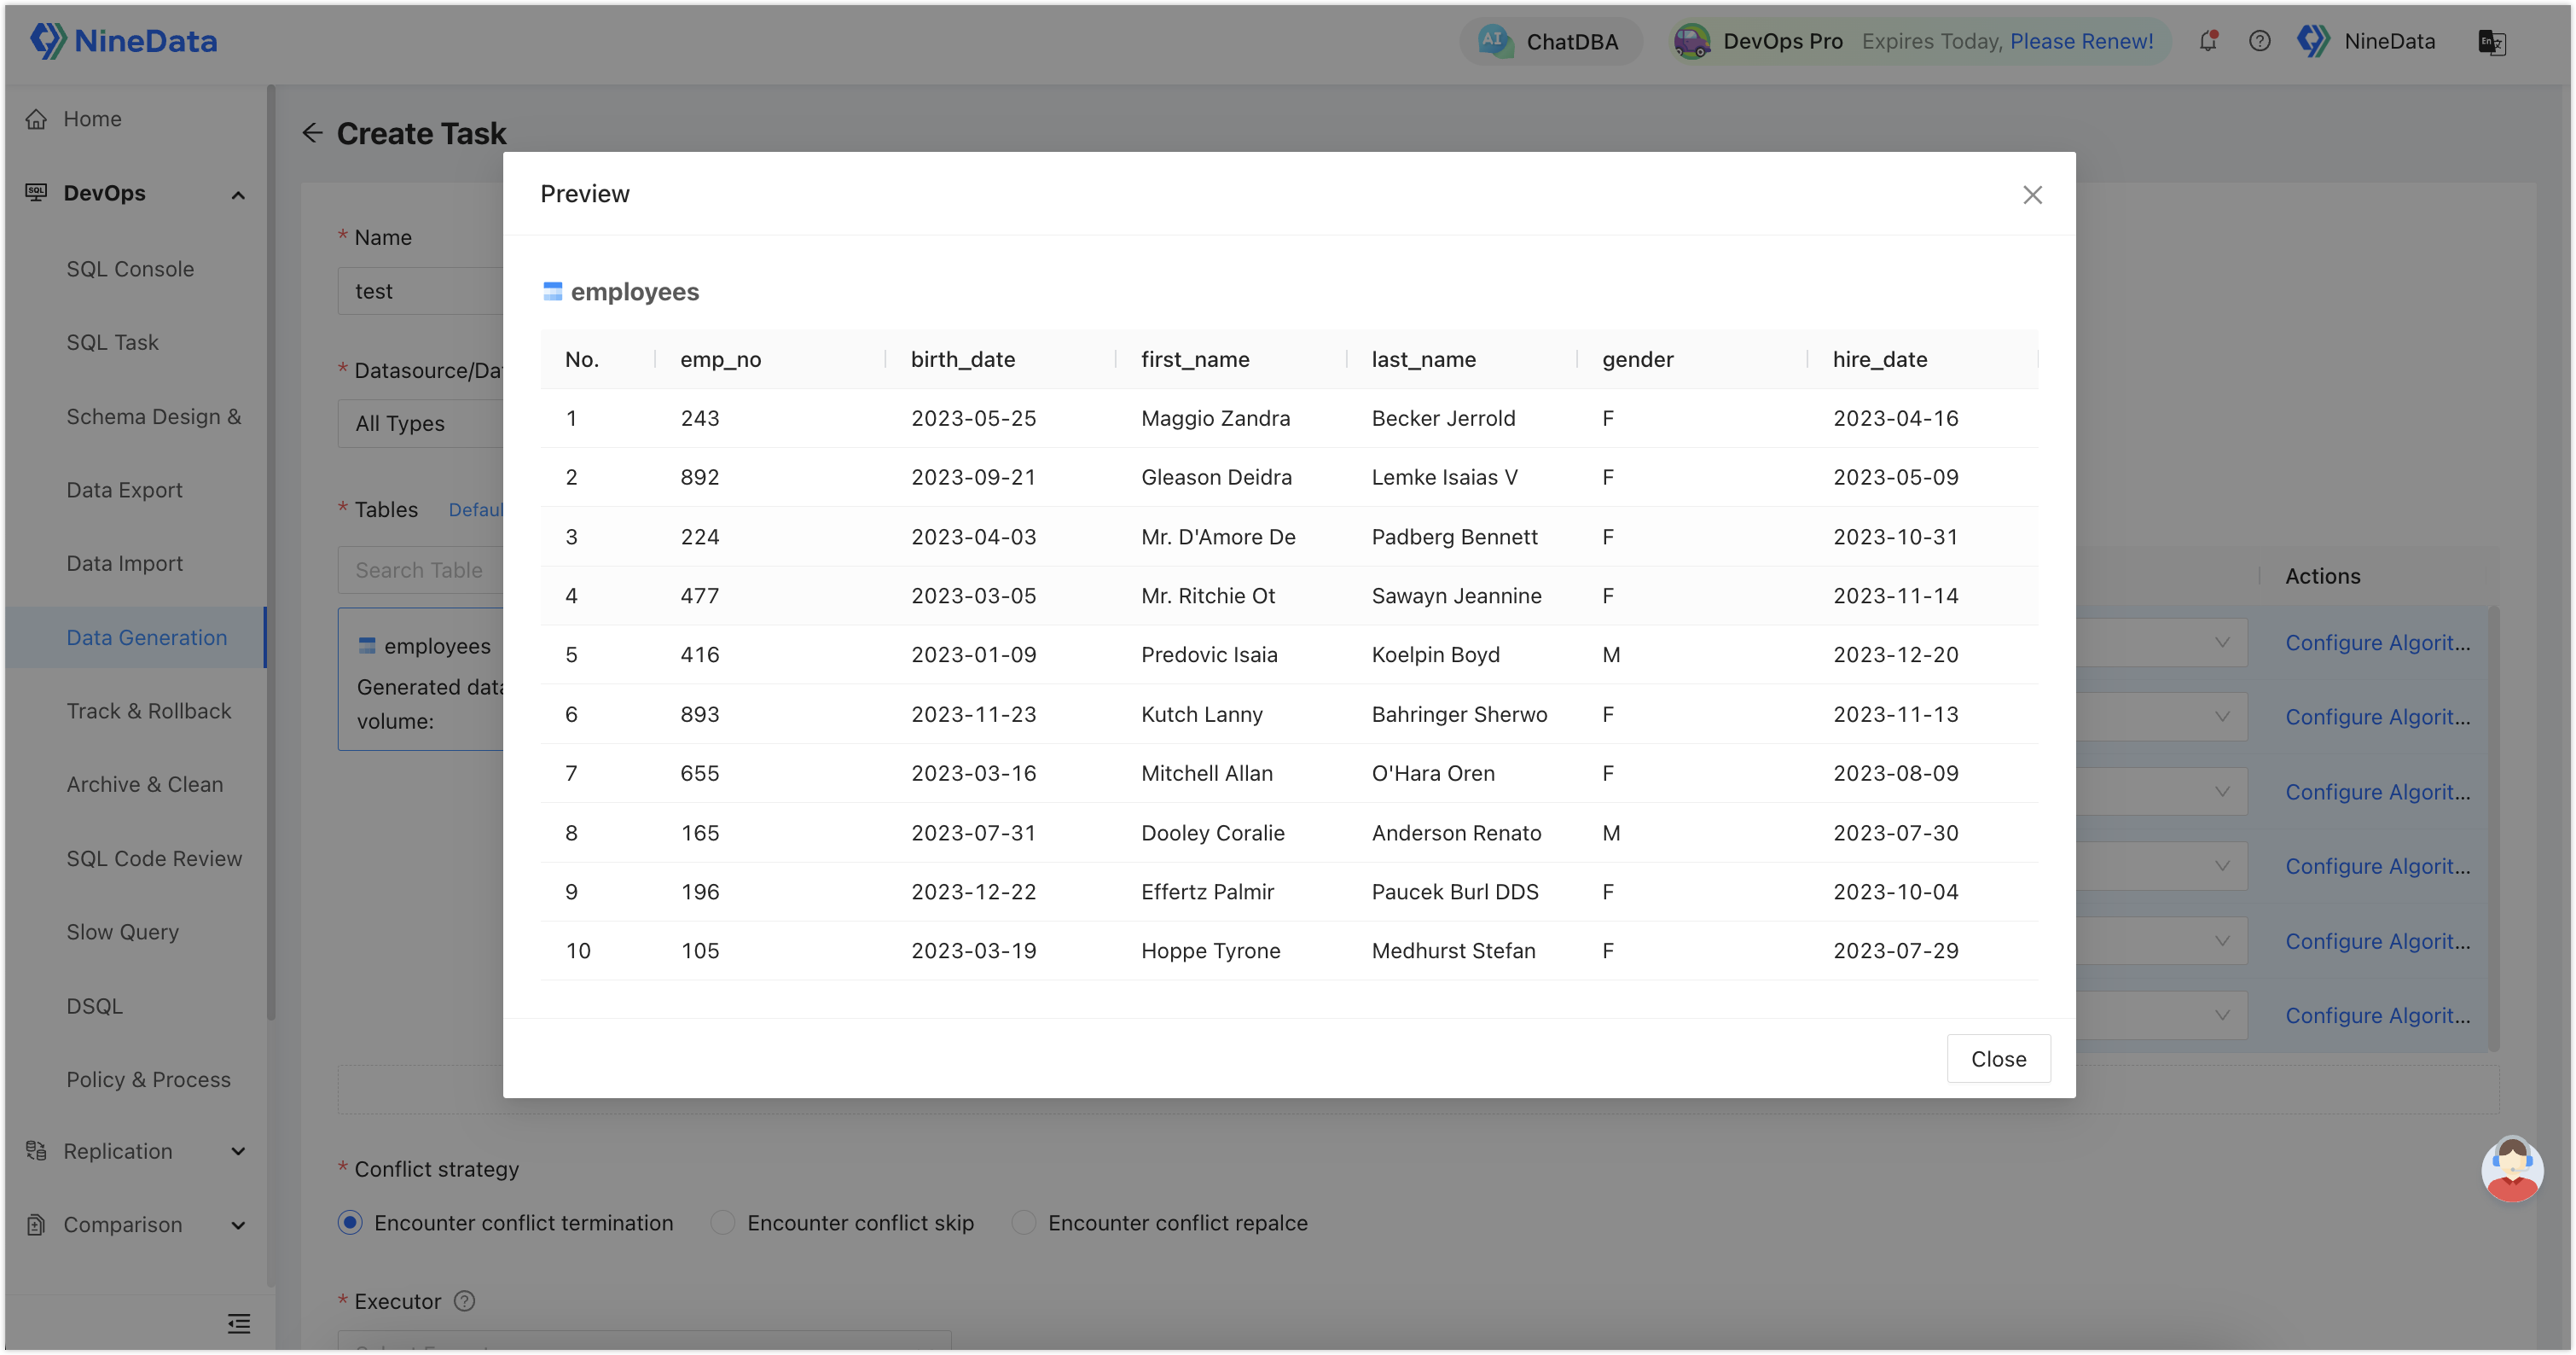Image resolution: width=2576 pixels, height=1355 pixels.
Task: Open Policy & Process in sidebar
Action: tap(148, 1080)
